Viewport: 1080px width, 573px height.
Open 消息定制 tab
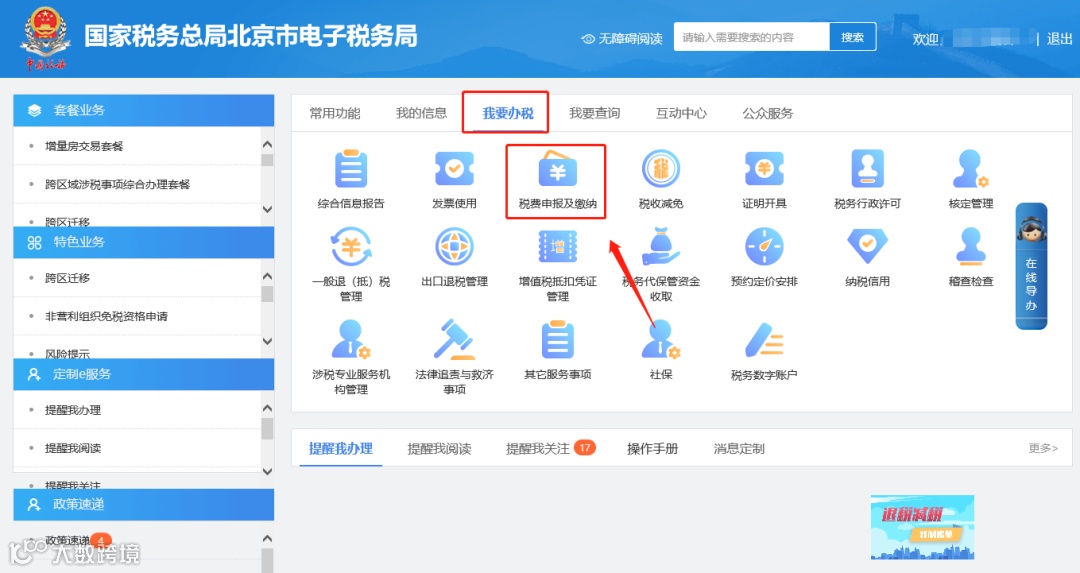coord(739,448)
